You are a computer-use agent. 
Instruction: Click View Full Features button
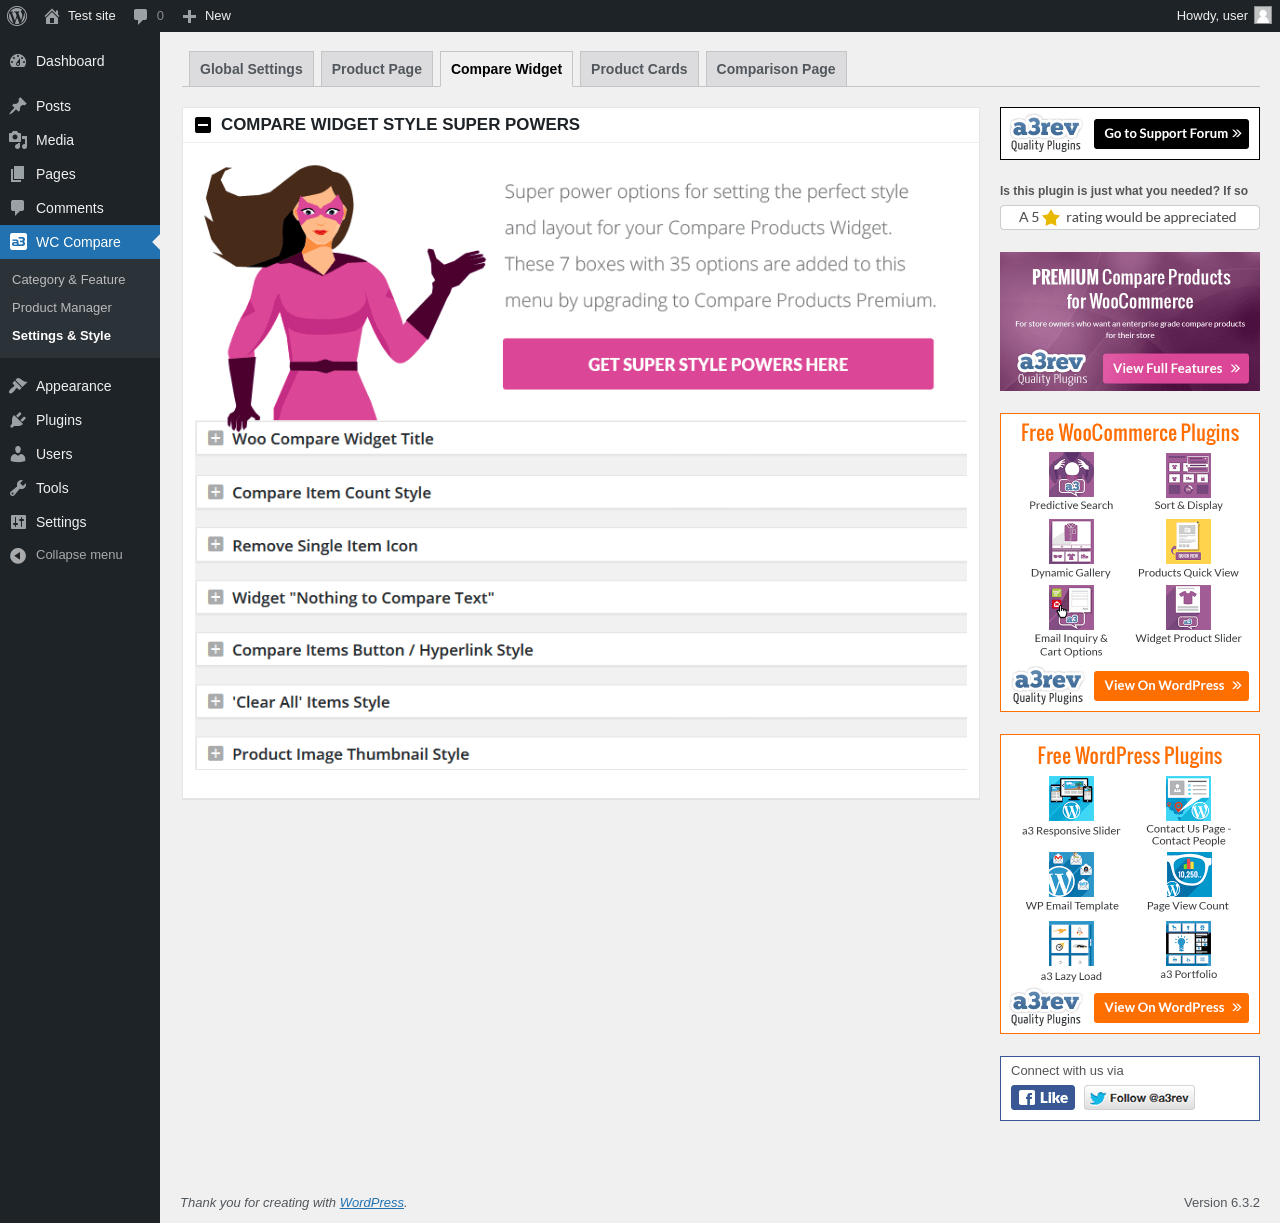coord(1176,369)
